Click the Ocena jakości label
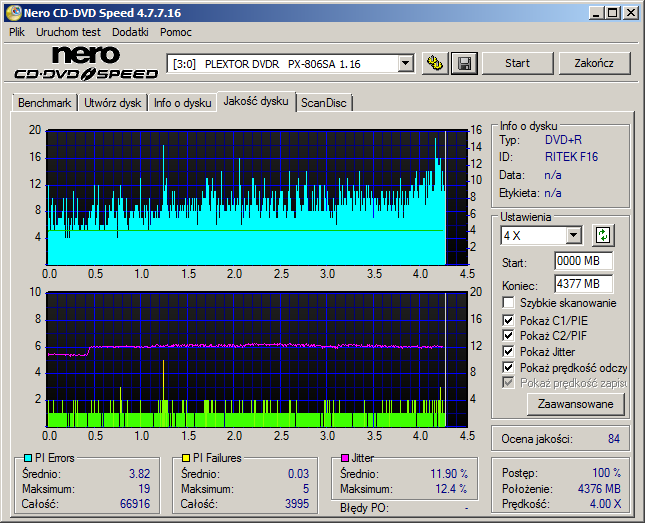This screenshot has height=523, width=645. click(537, 439)
